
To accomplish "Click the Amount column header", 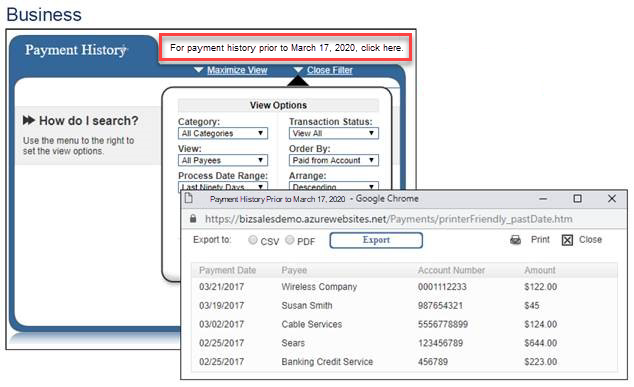I will coord(540,270).
